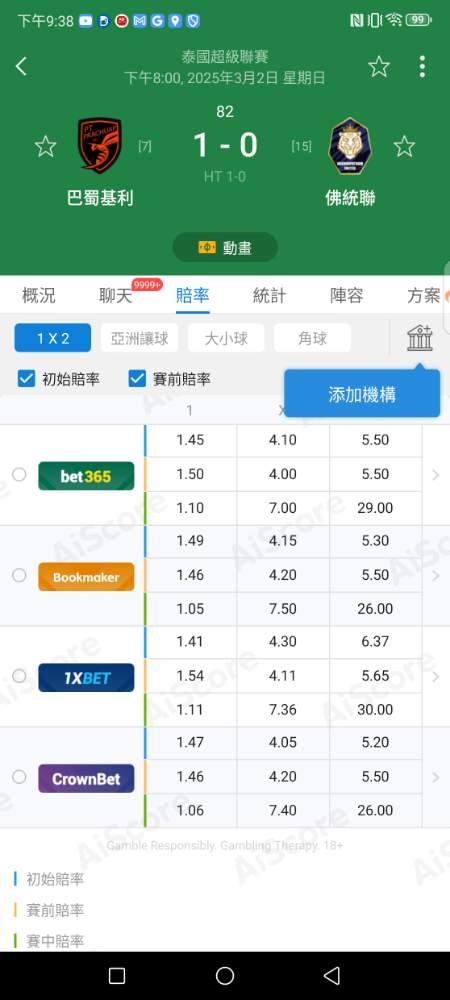The image size is (450, 1000).
Task: Star the 佛統聯 away team
Action: point(404,147)
